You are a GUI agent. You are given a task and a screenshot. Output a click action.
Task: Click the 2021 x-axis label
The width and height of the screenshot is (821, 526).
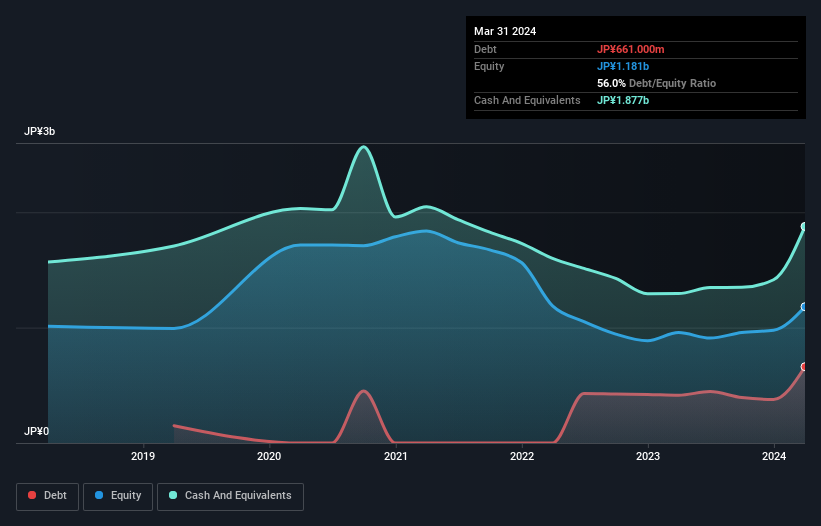point(395,456)
